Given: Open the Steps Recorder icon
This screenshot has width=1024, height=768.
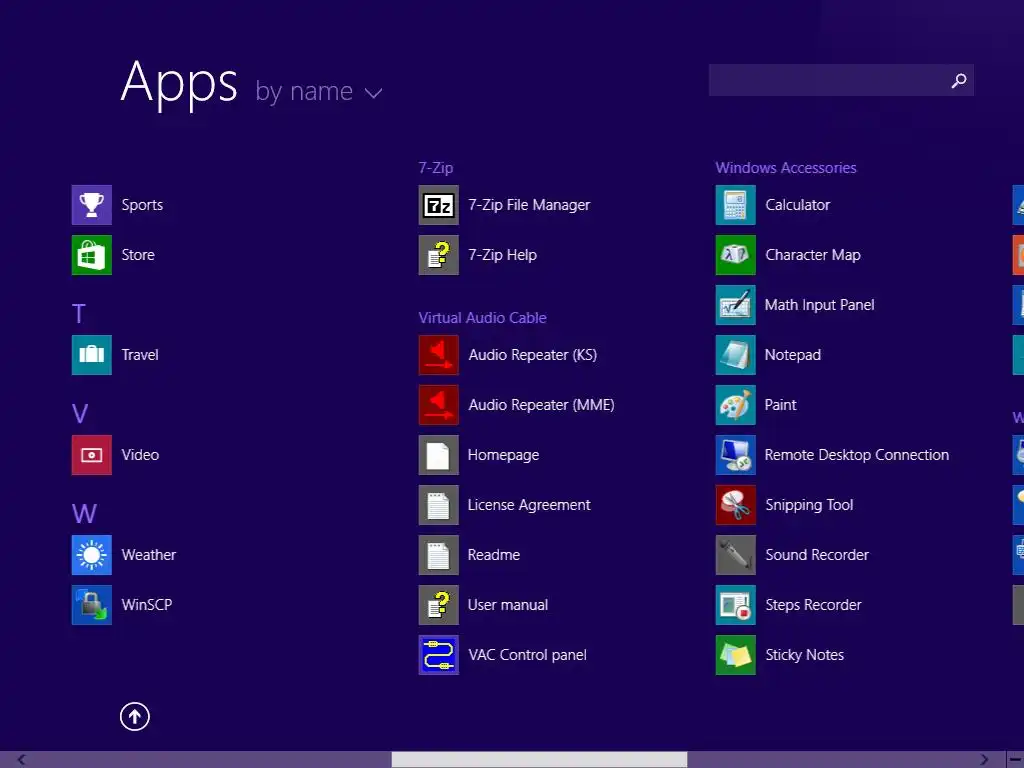Looking at the screenshot, I should (735, 605).
